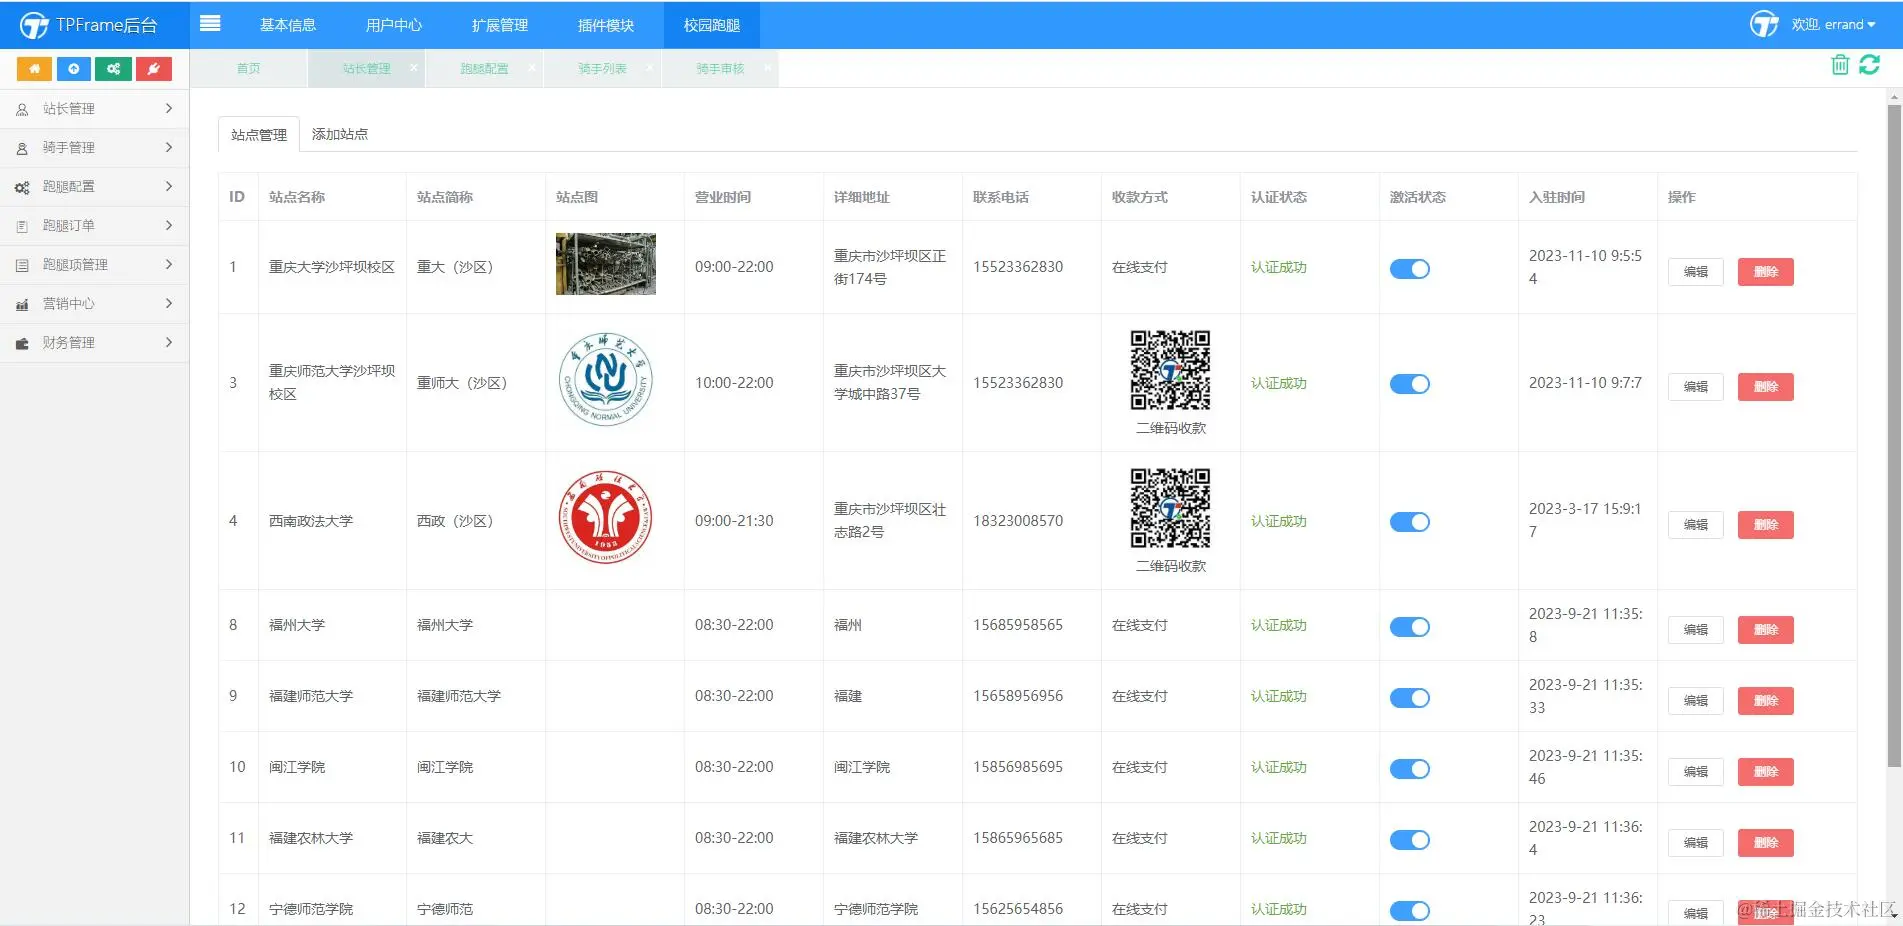Edit the 西南政法大学 station
The width and height of the screenshot is (1903, 926).
1696,525
